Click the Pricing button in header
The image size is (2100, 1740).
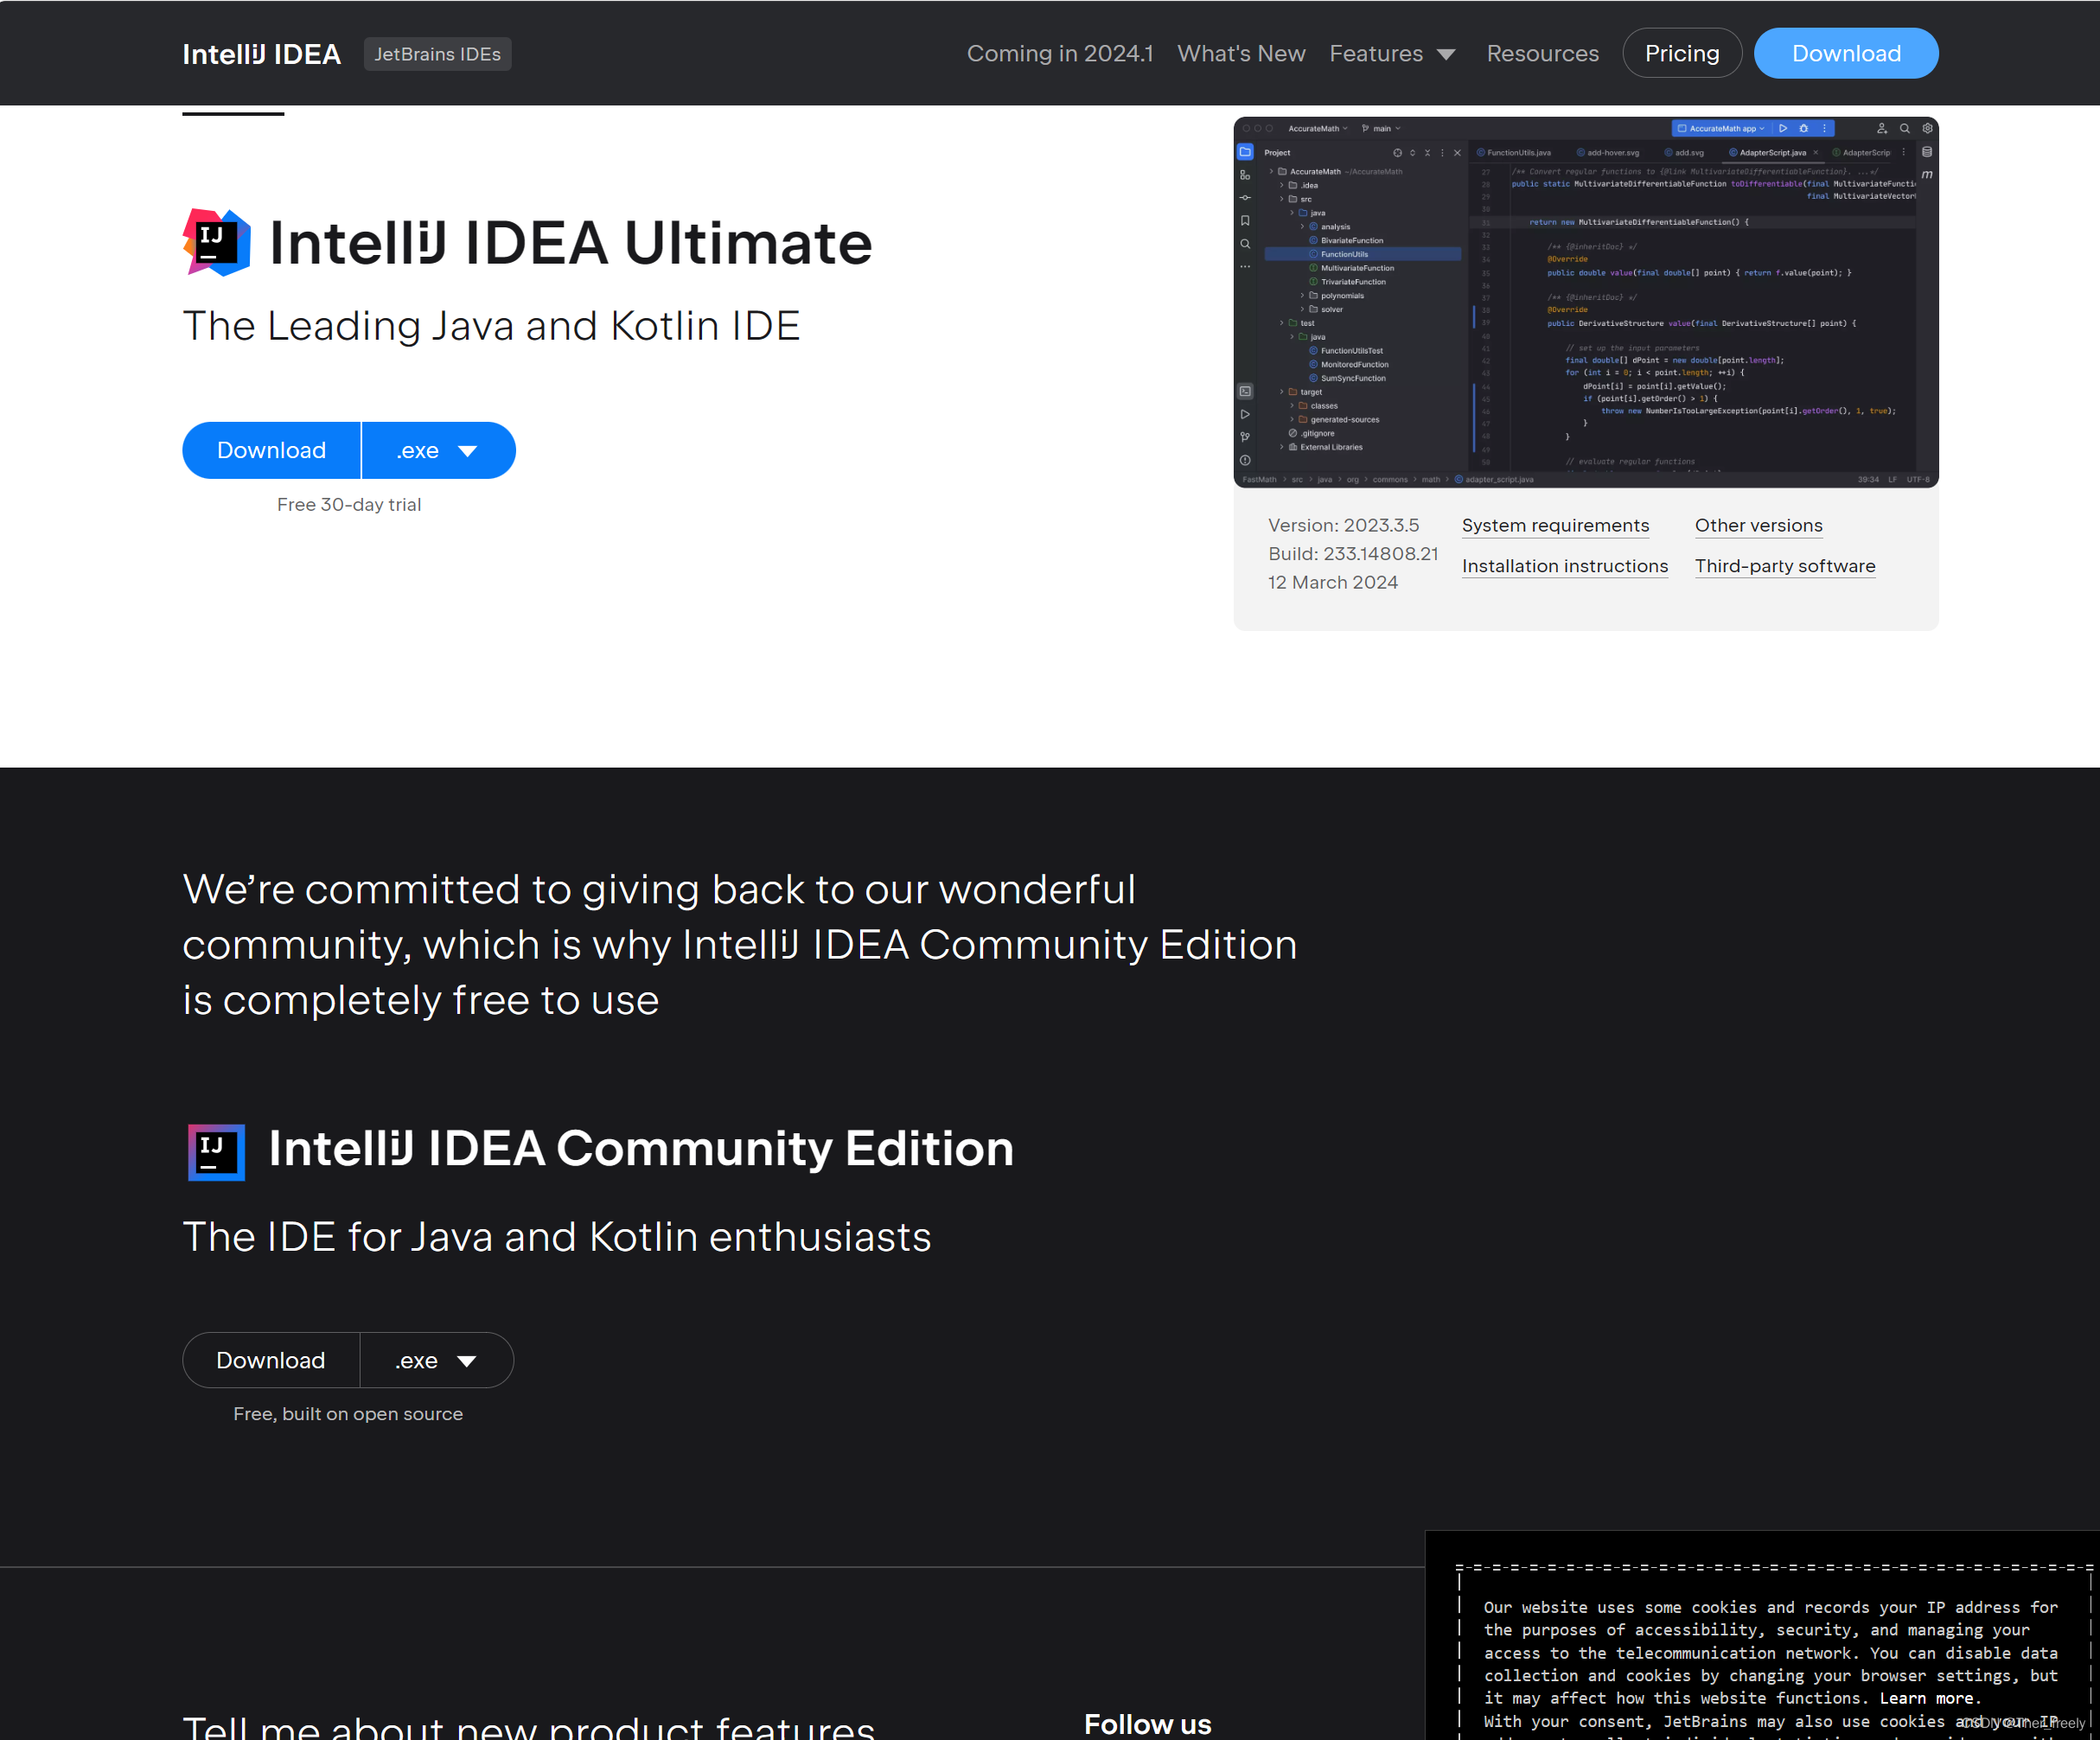(1681, 54)
